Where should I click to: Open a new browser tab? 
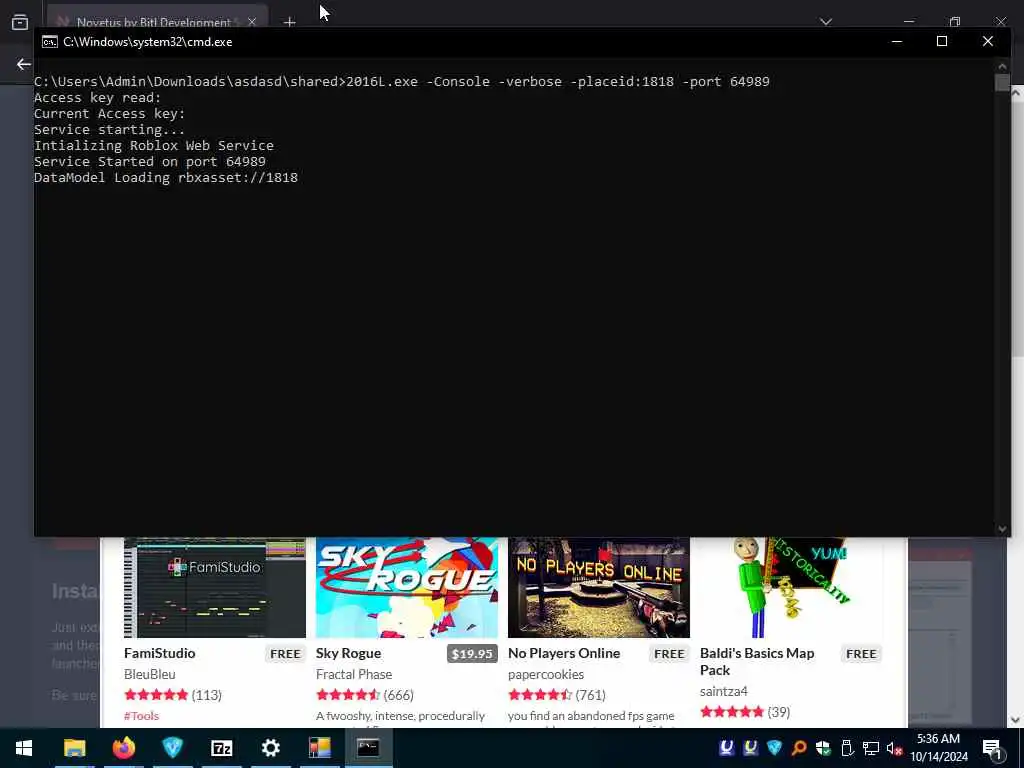click(289, 22)
